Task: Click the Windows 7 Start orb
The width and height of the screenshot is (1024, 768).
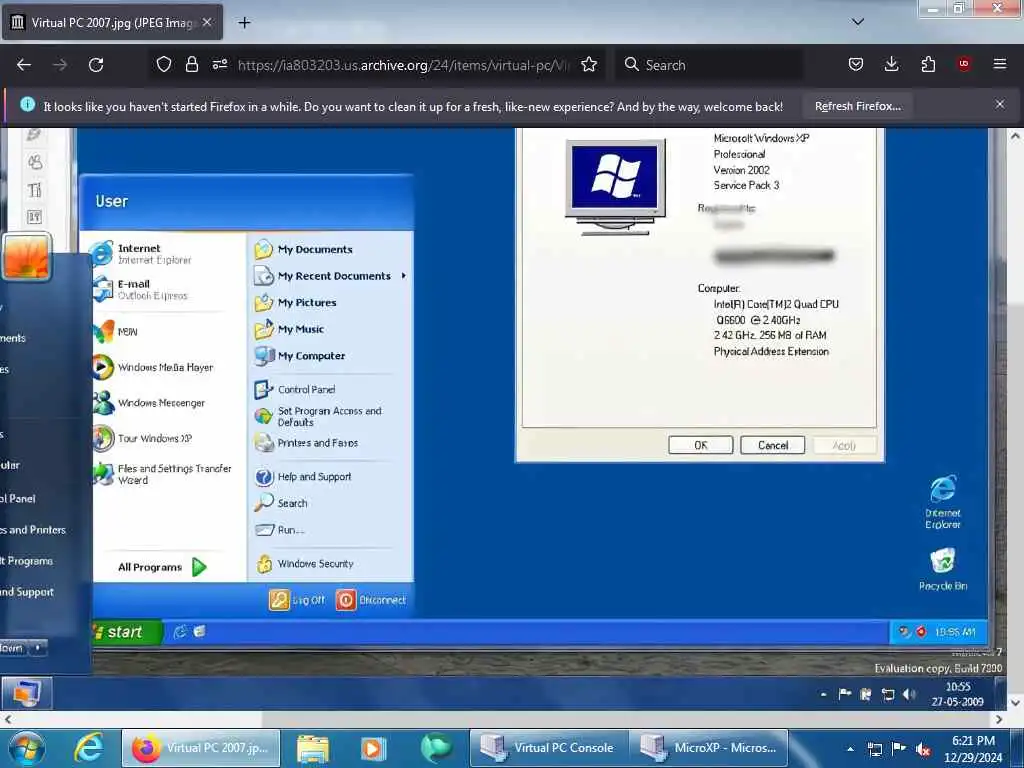Action: [27, 748]
